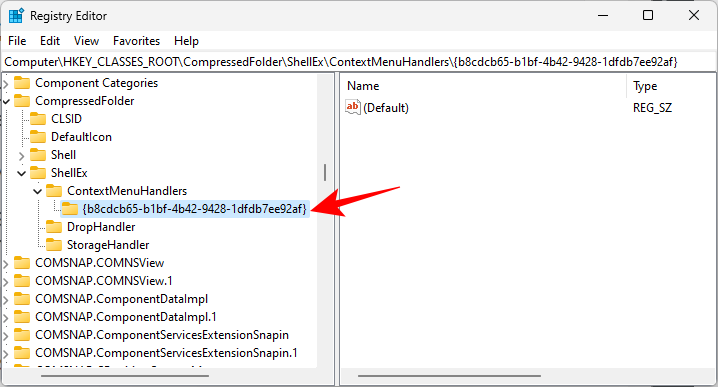718x387 pixels.
Task: Expand the COMSNAP.COMNSView key
Action: pyautogui.click(x=6, y=264)
